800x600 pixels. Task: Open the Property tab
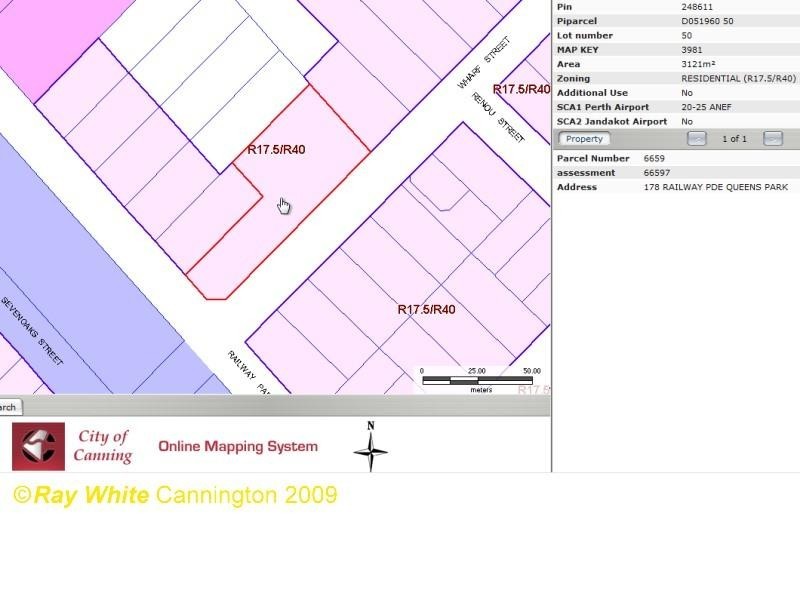583,139
